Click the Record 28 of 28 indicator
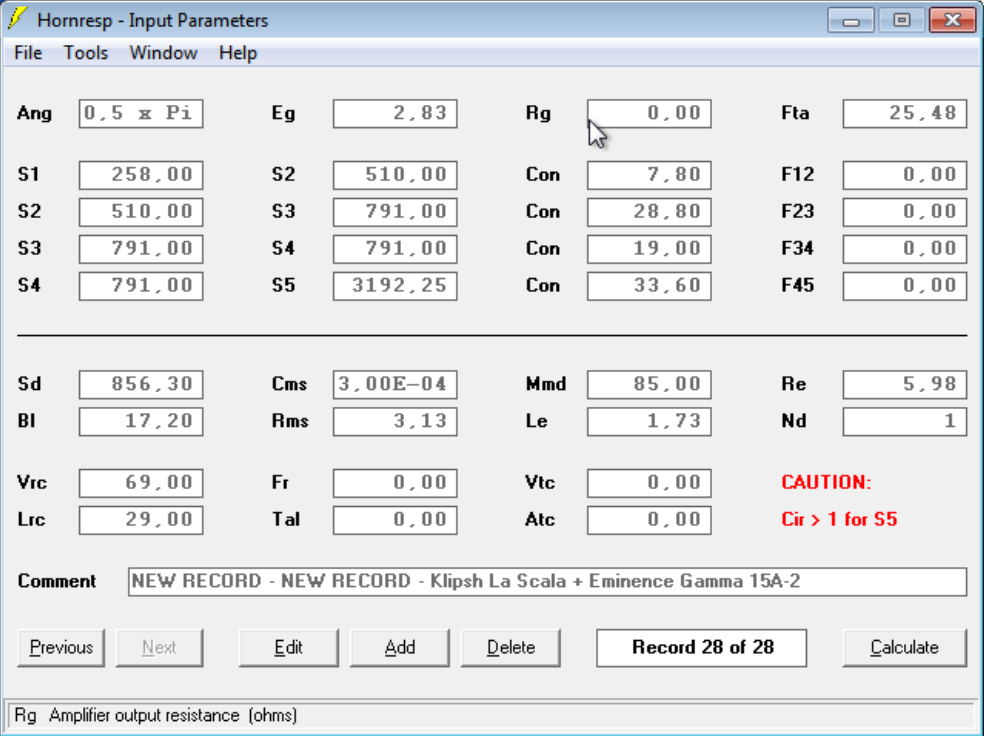The image size is (984, 736). point(702,648)
